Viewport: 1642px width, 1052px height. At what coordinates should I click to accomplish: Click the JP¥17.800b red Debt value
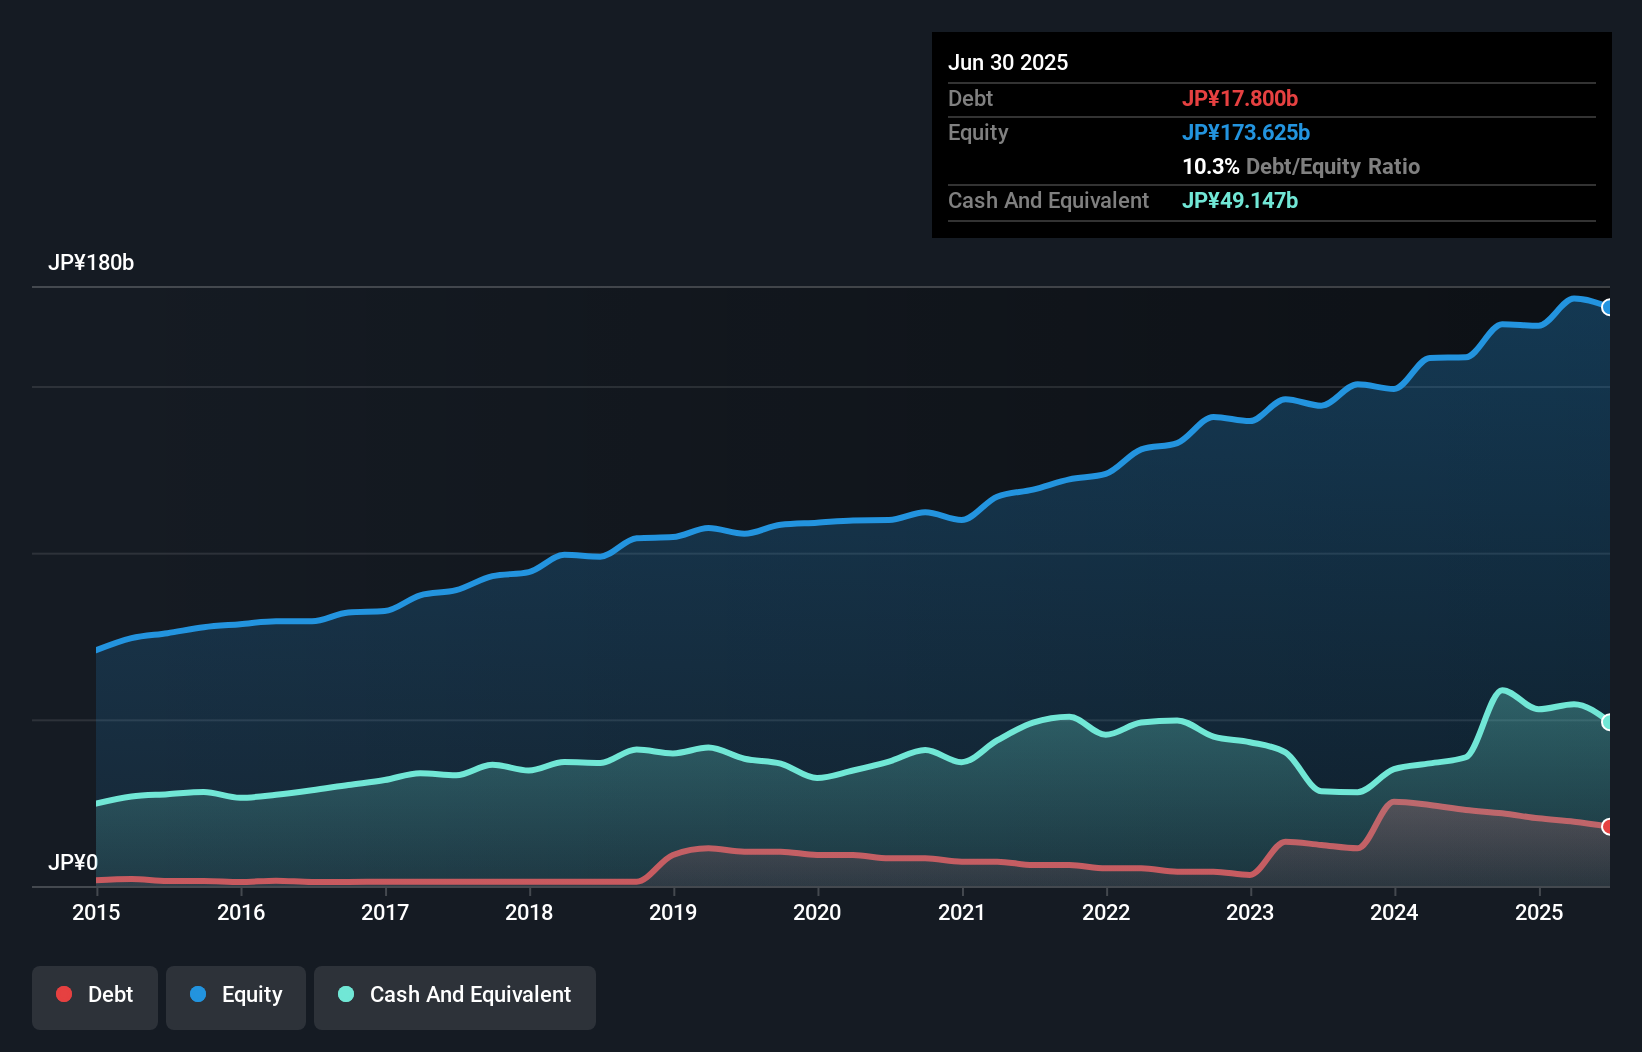tap(1240, 99)
